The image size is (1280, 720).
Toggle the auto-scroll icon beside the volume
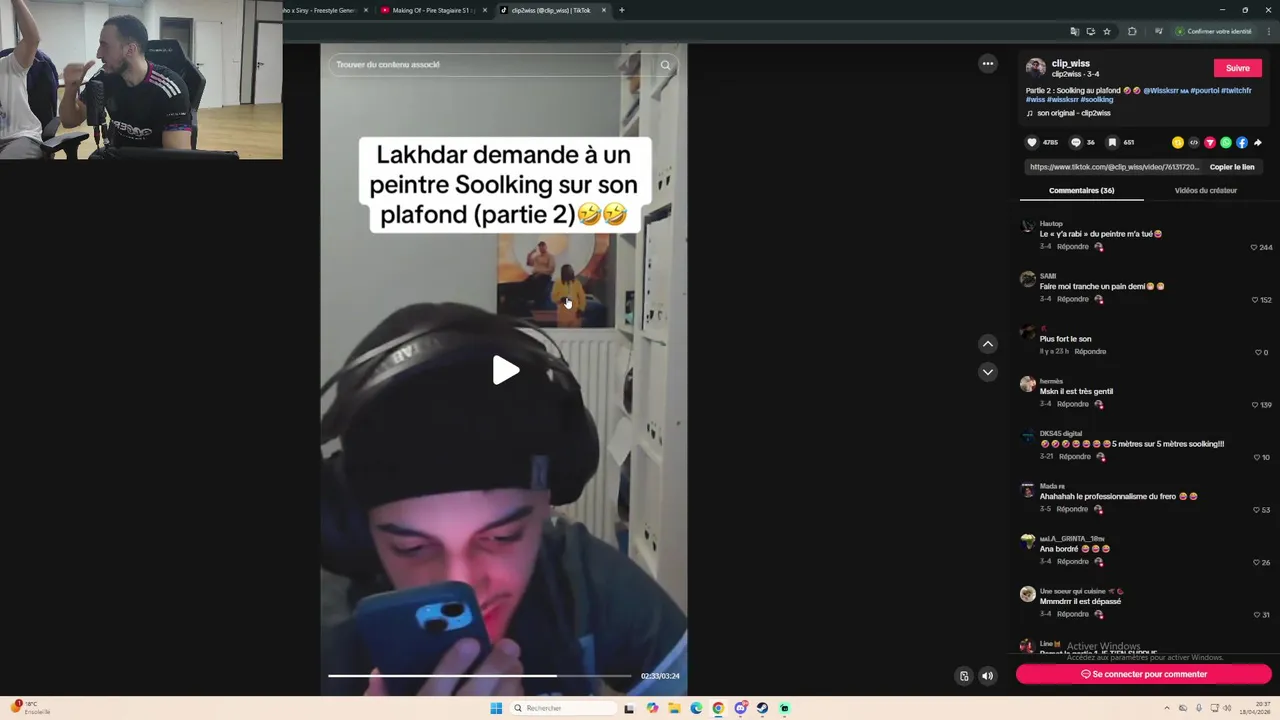click(964, 676)
